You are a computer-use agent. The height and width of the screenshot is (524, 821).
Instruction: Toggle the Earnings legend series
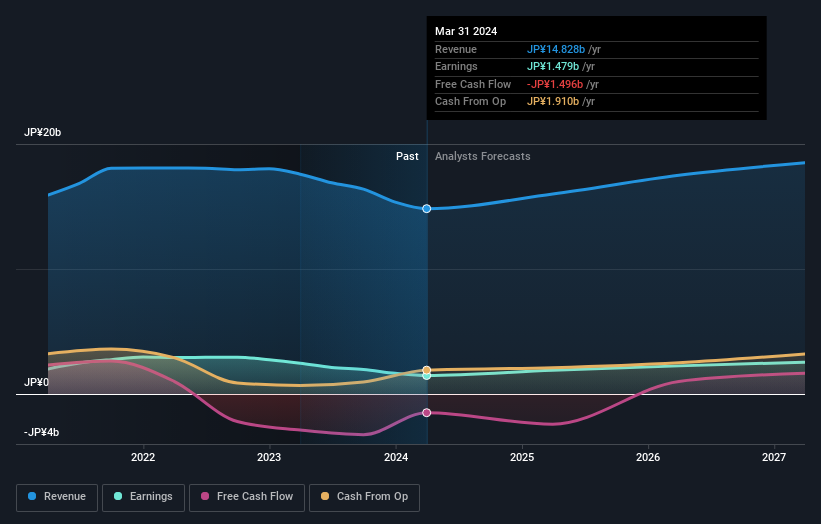click(143, 497)
